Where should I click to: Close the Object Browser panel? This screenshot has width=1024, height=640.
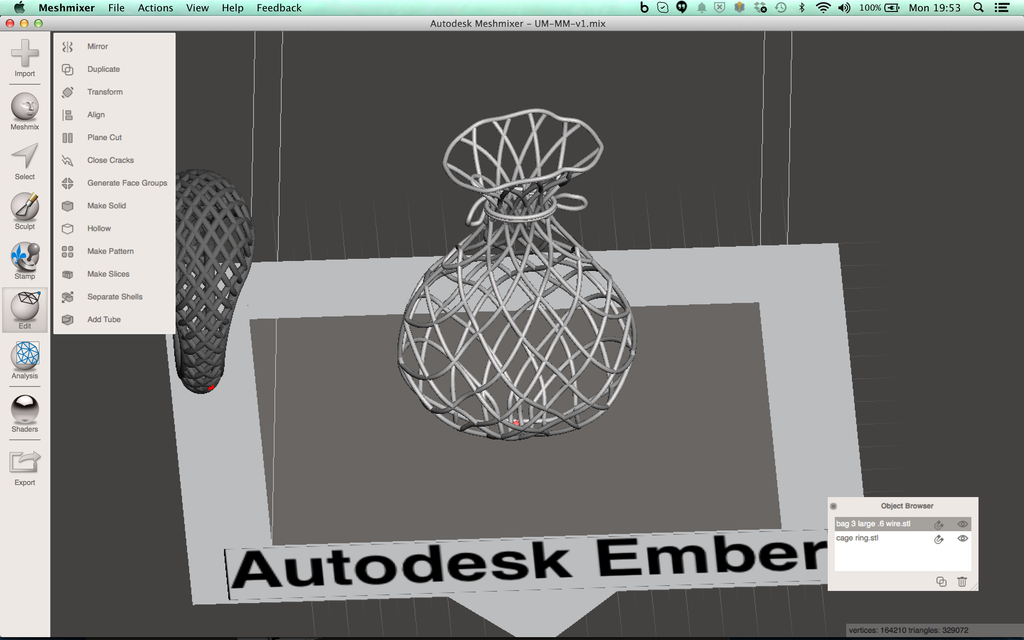pyautogui.click(x=833, y=506)
